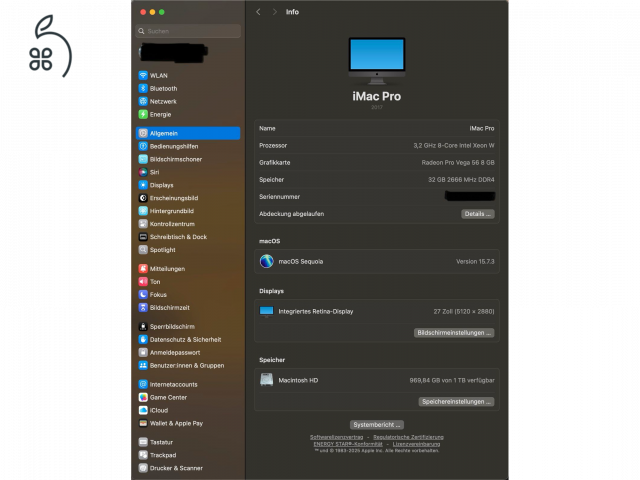The width and height of the screenshot is (640, 480).
Task: Open the Mitteilungen bell icon
Action: 143,269
